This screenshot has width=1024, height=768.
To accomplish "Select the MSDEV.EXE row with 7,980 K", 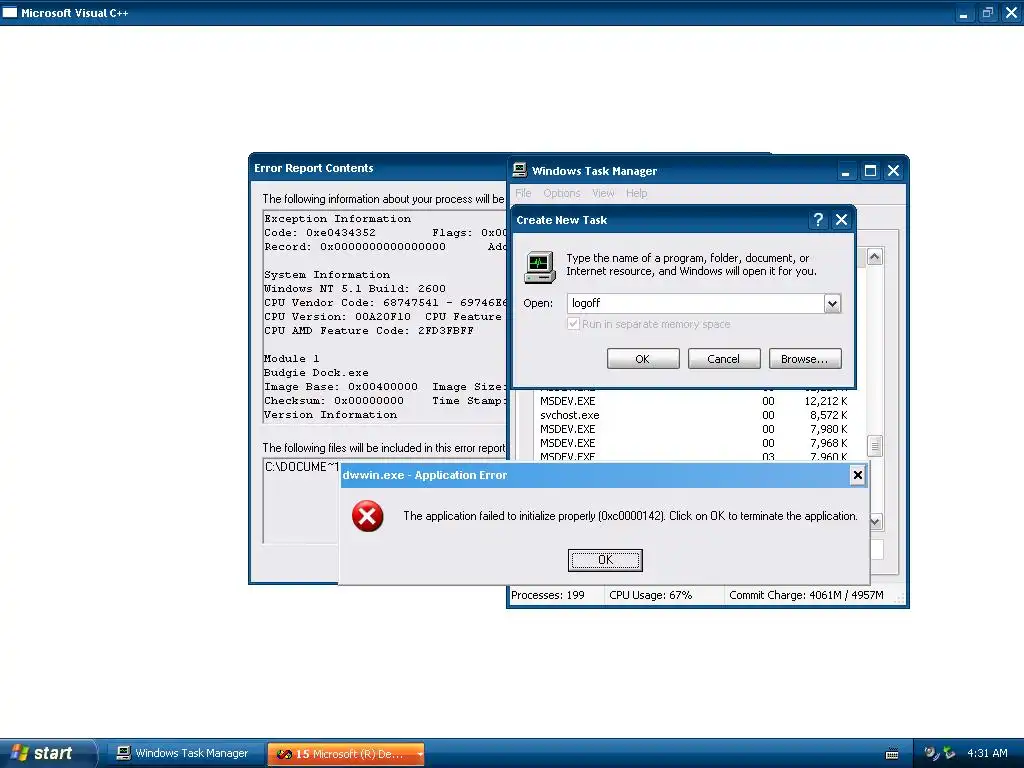I will [x=693, y=429].
